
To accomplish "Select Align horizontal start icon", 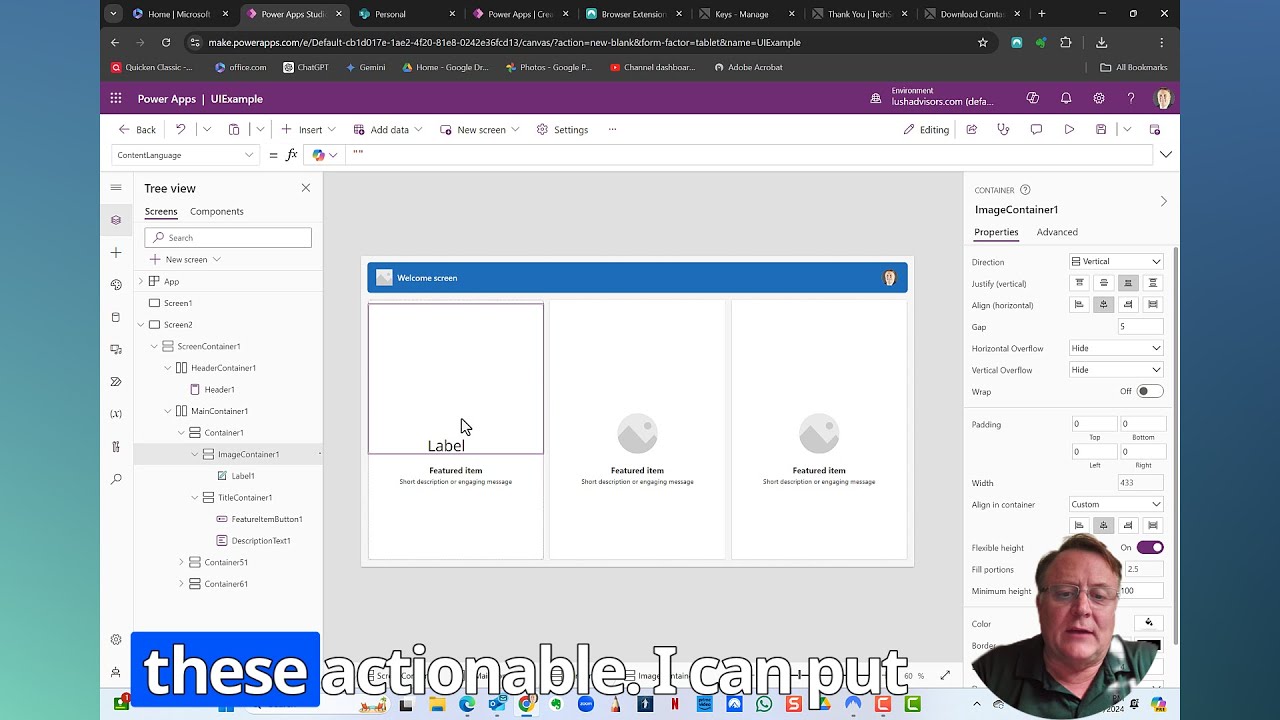I will coord(1079,305).
